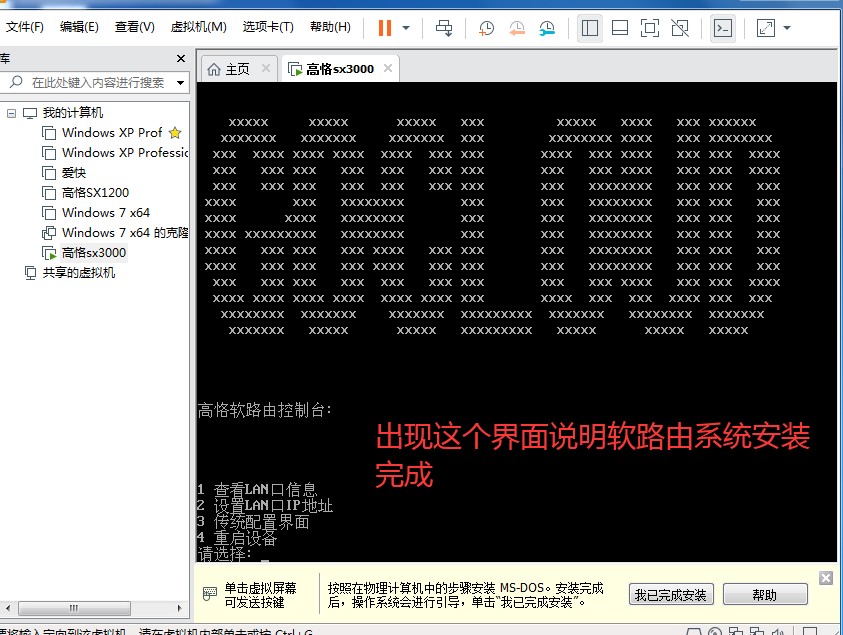
Task: Open the snapshot manager icon
Action: point(547,28)
